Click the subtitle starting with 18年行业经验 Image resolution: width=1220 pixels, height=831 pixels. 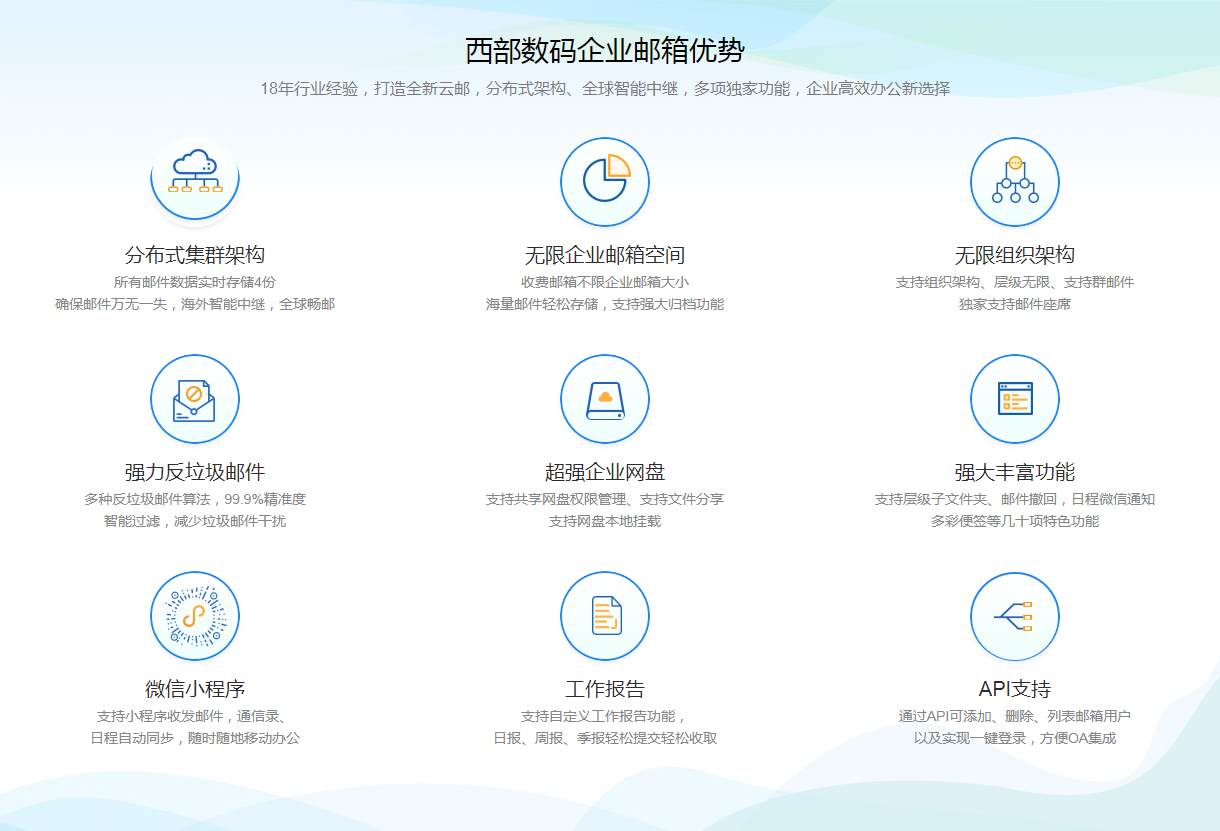(605, 89)
